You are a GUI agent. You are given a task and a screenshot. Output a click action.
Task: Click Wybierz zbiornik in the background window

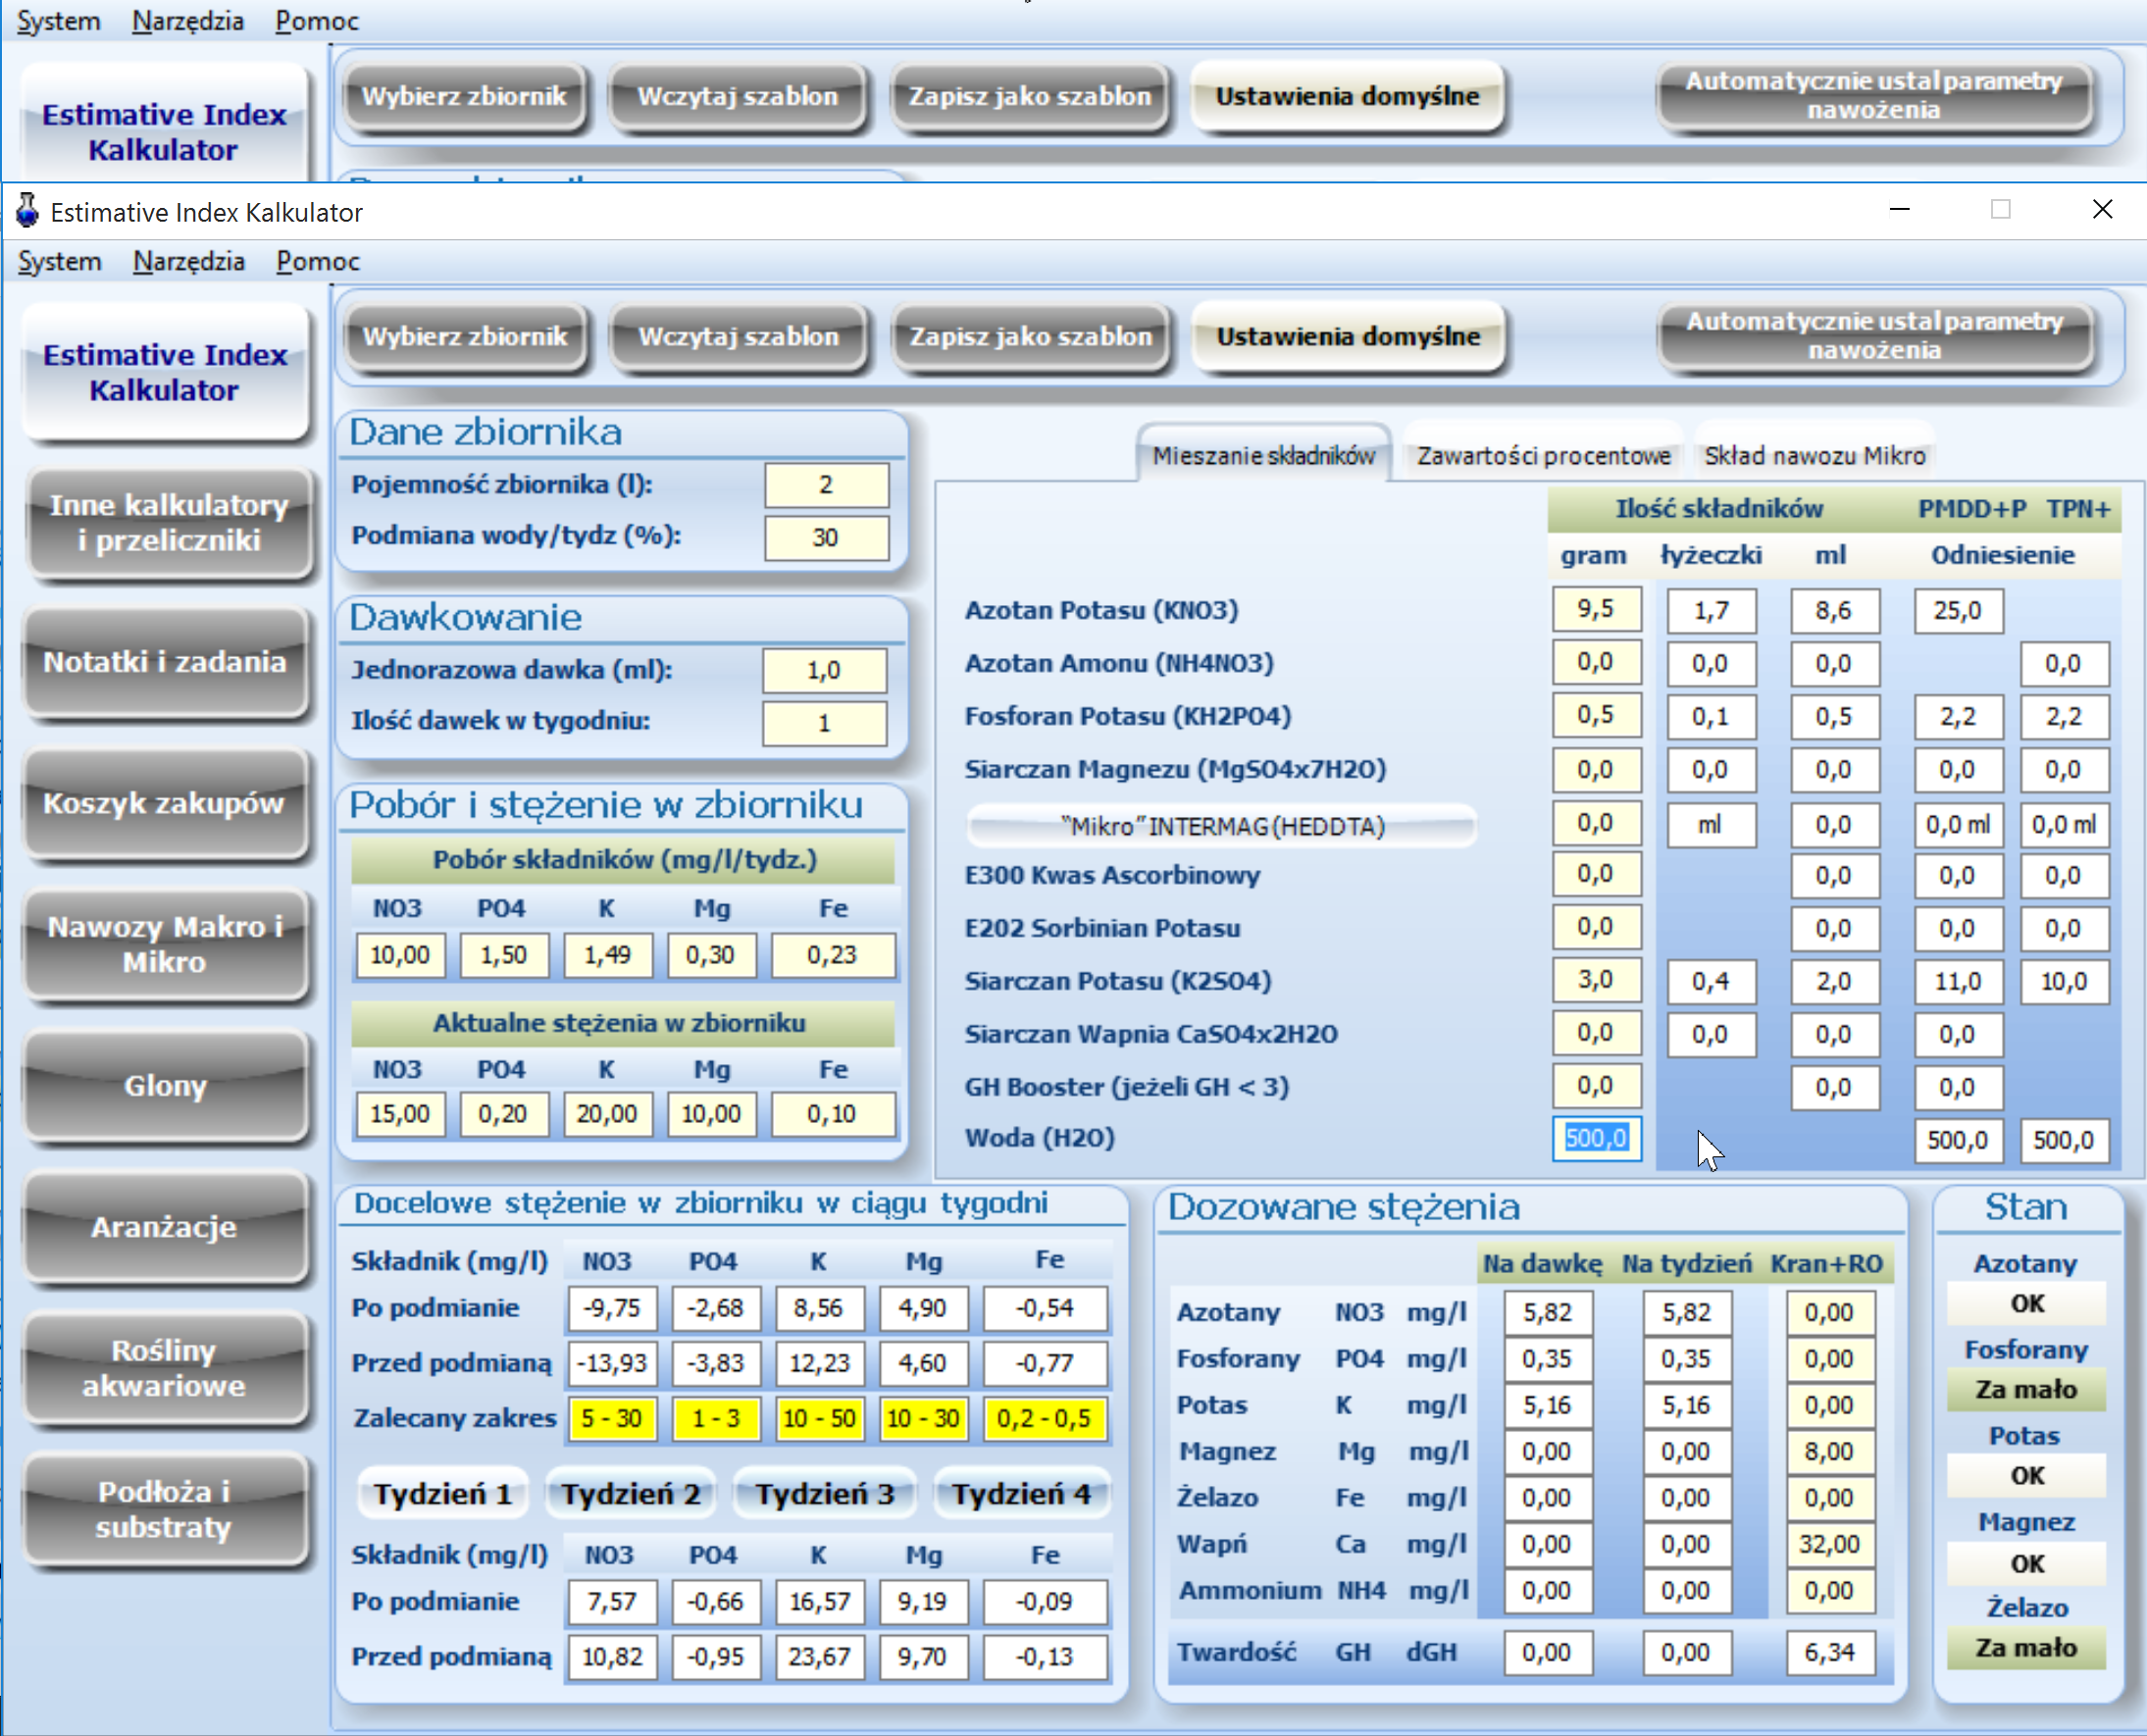464,96
